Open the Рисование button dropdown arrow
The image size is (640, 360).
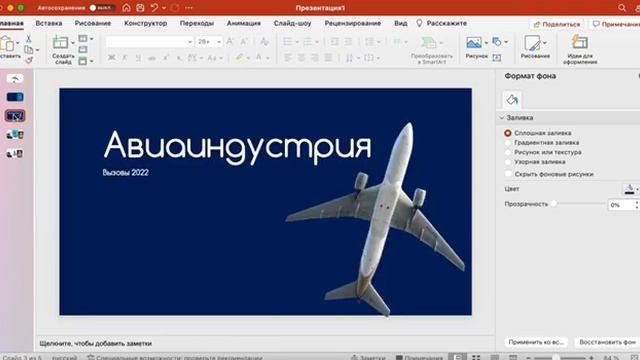544,43
